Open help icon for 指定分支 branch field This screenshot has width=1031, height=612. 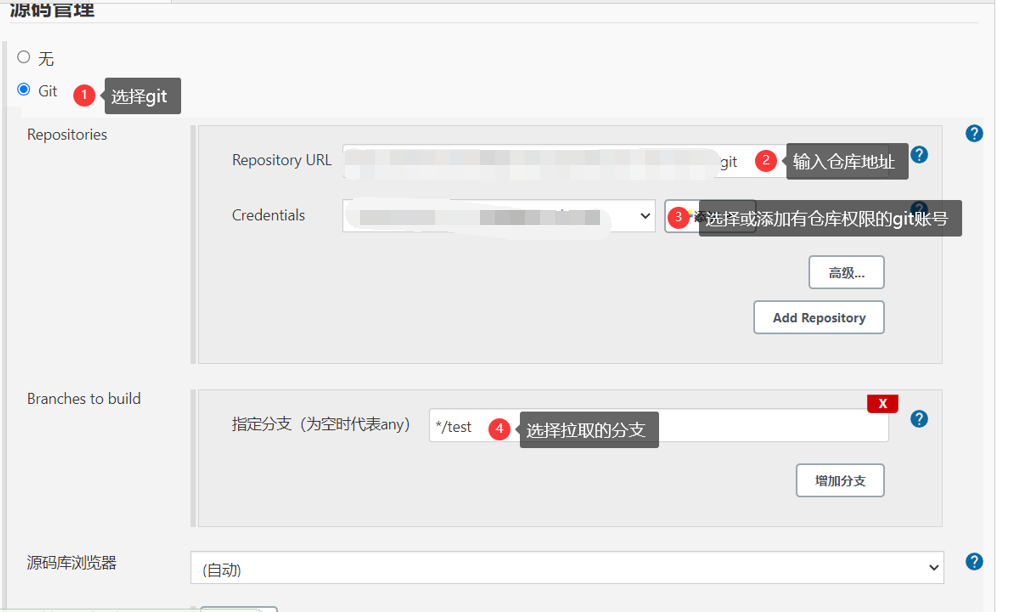[919, 419]
